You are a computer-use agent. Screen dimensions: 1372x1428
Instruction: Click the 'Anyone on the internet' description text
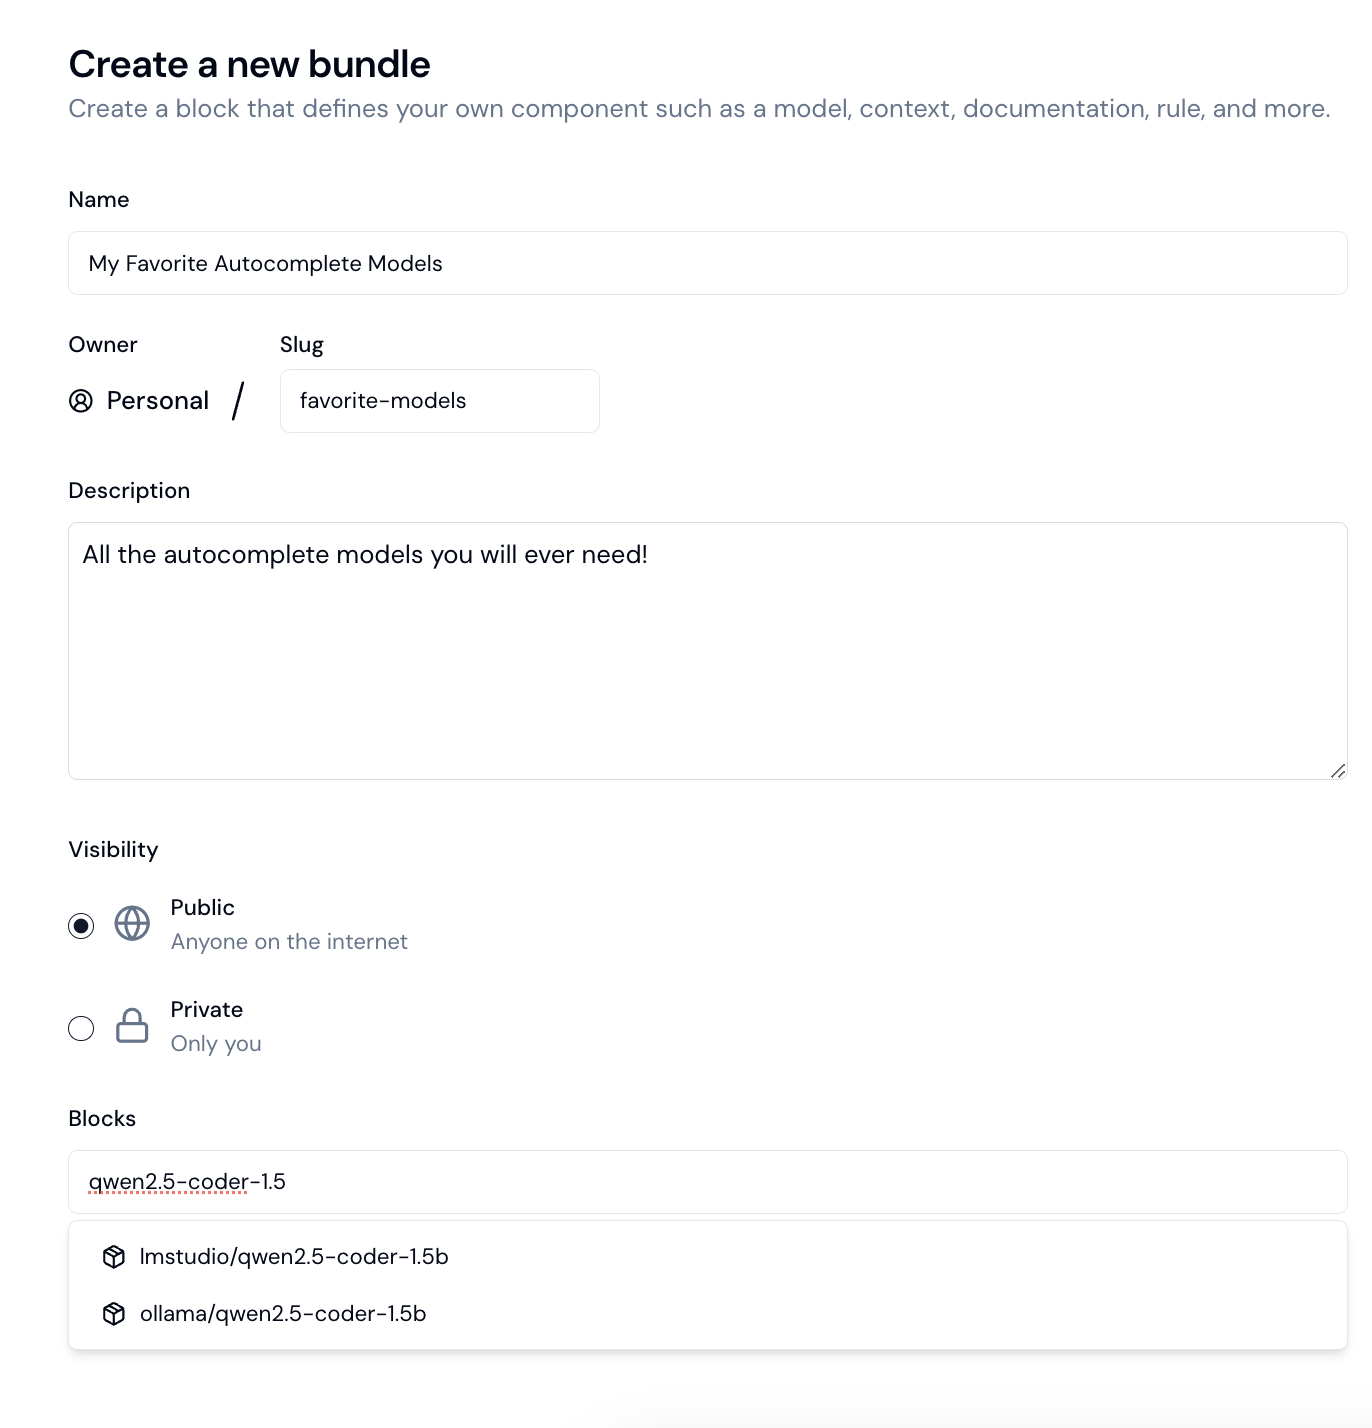pyautogui.click(x=289, y=941)
